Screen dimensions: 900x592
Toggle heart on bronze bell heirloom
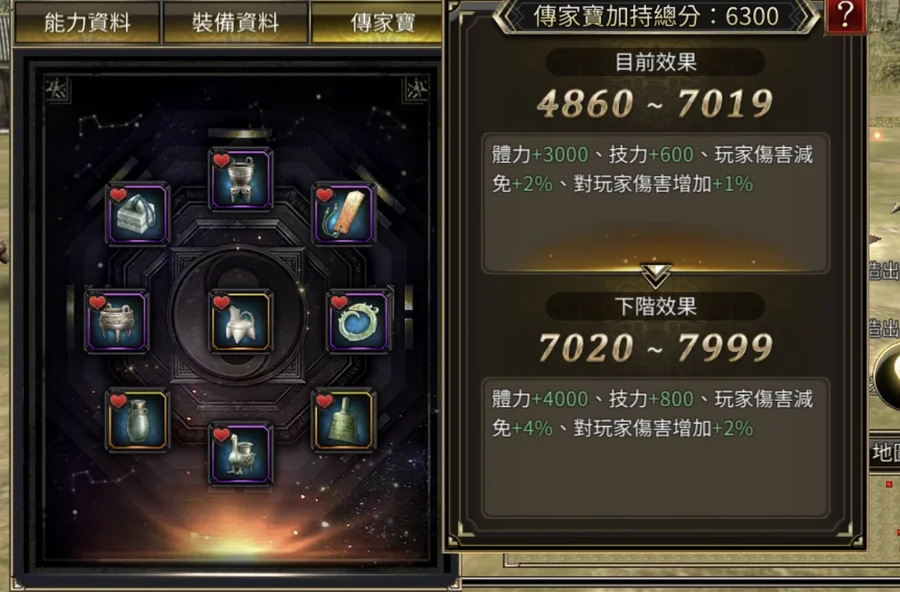(324, 401)
